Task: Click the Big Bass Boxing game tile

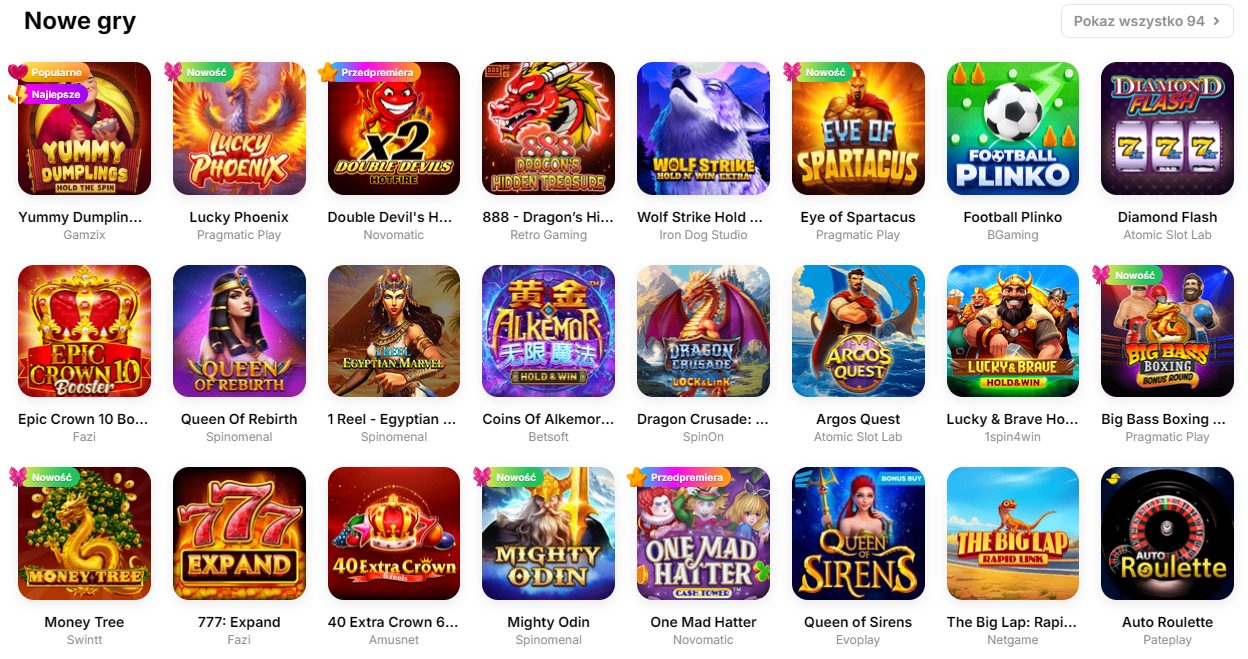Action: coord(1167,331)
